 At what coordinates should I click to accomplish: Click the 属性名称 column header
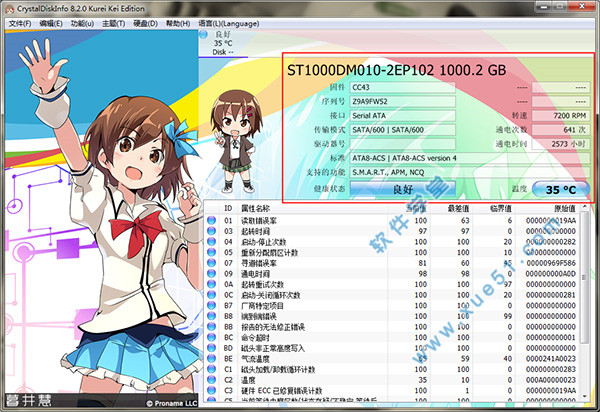point(255,208)
